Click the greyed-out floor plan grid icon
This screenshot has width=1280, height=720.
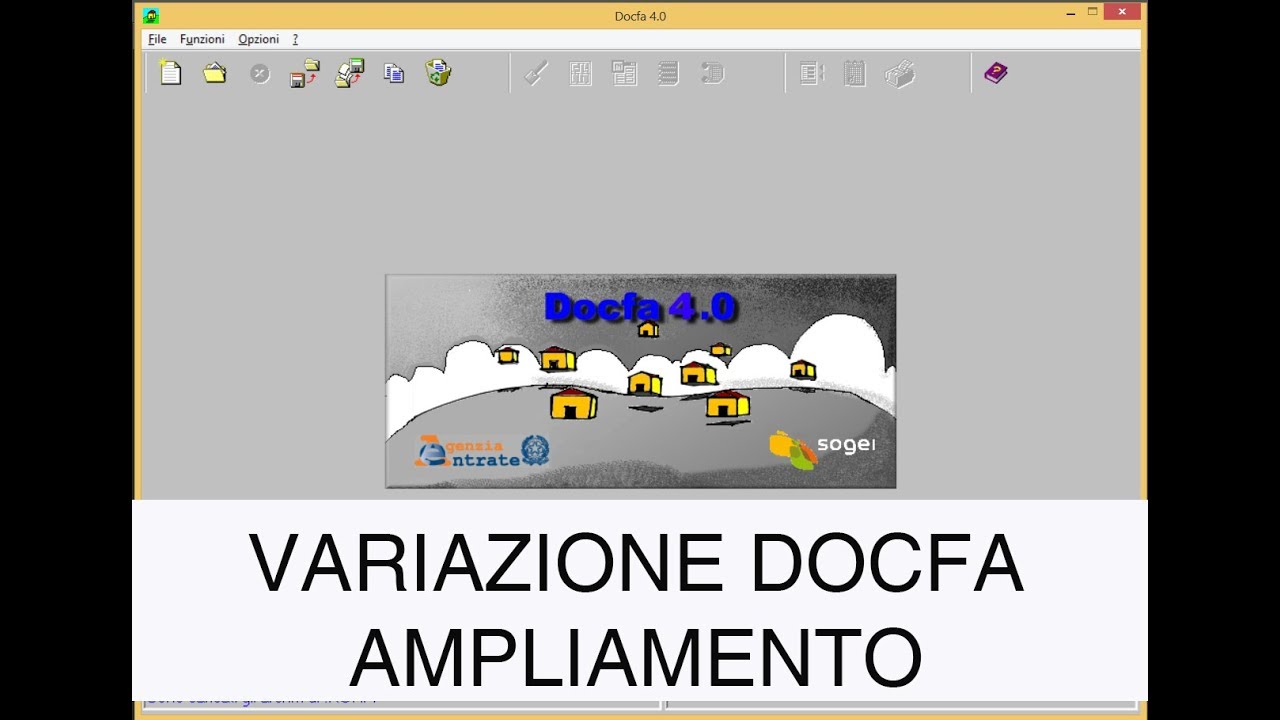(581, 73)
